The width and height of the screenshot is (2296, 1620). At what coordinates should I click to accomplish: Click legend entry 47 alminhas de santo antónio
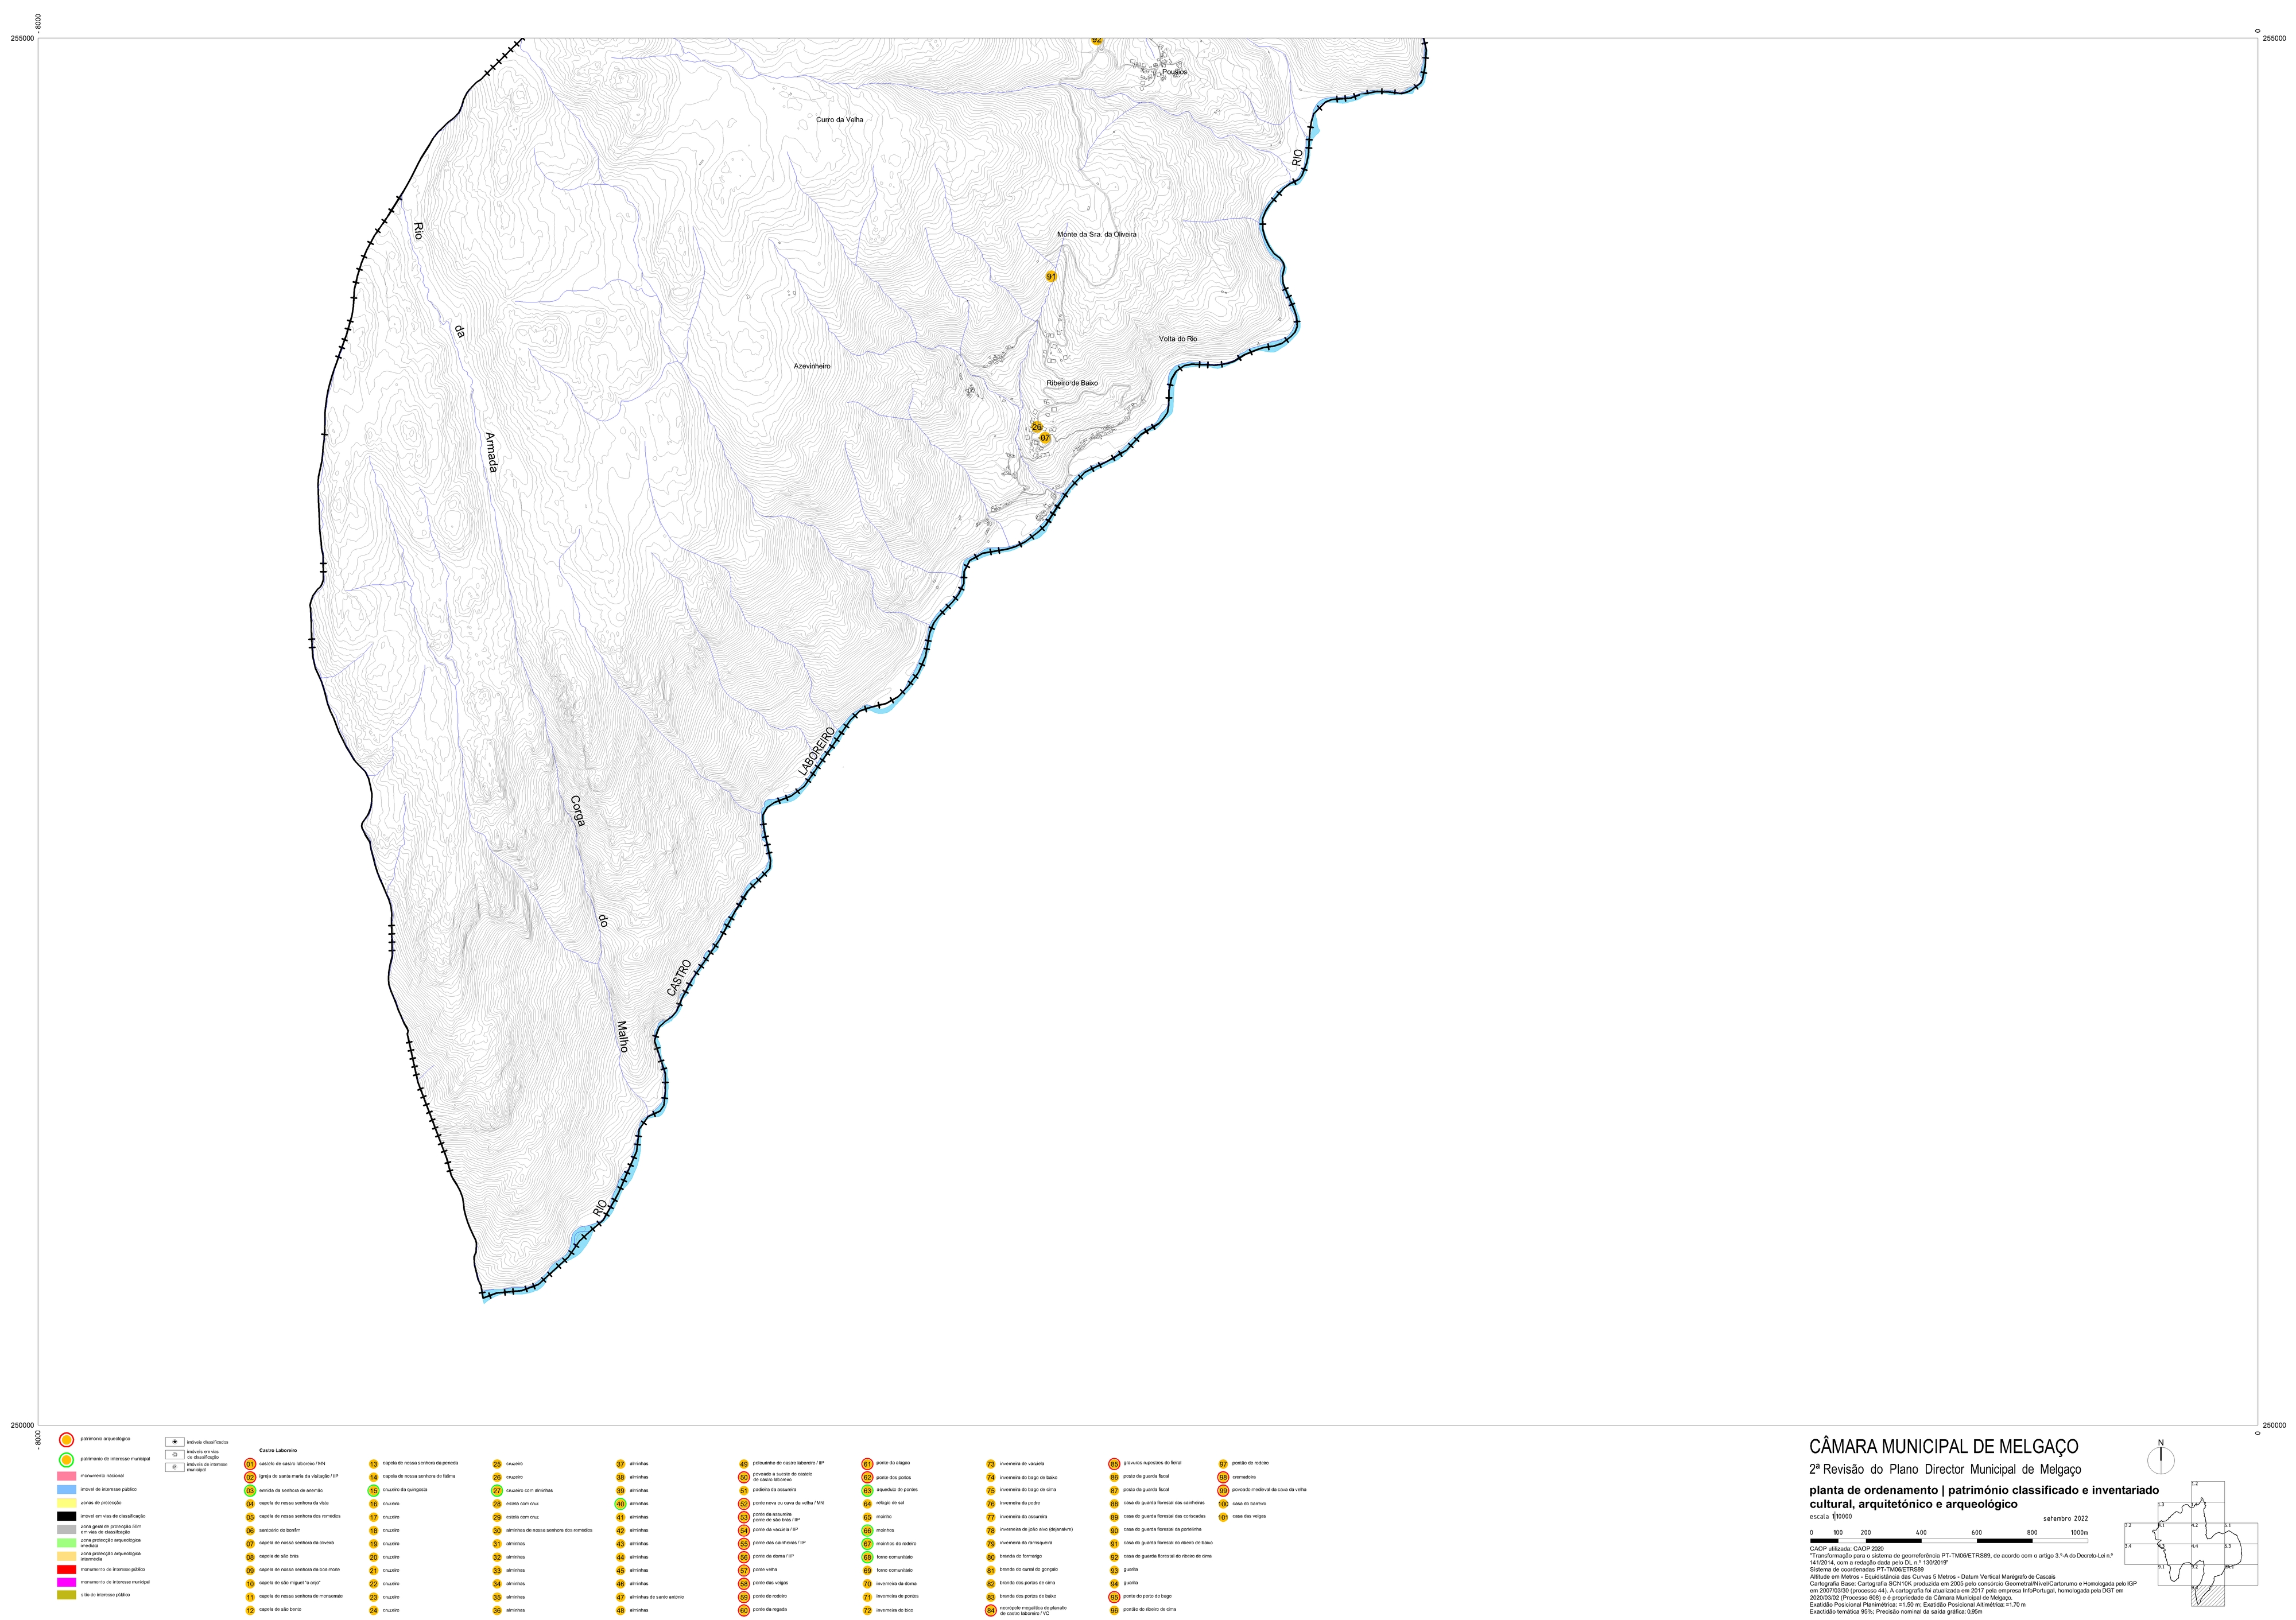coord(649,1597)
